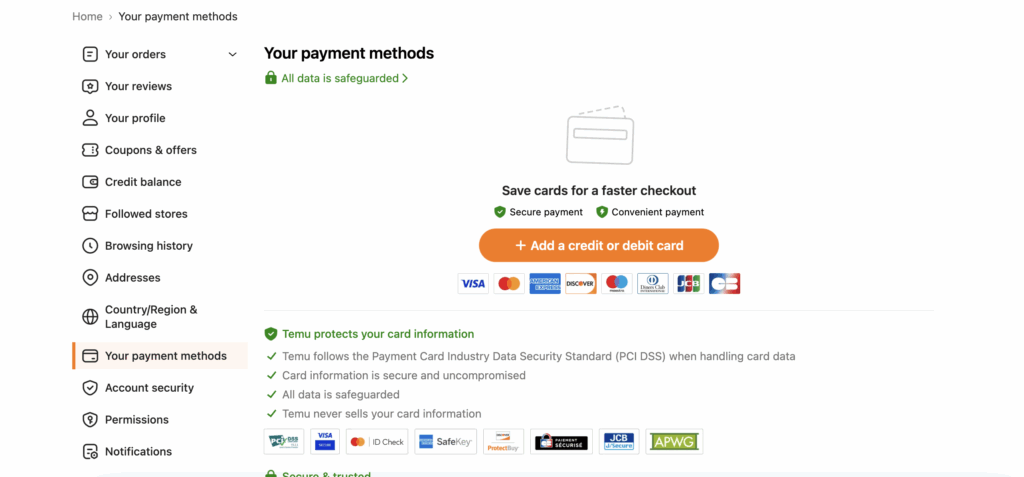The width and height of the screenshot is (1024, 477).
Task: Click the American Express logo icon
Action: click(545, 284)
